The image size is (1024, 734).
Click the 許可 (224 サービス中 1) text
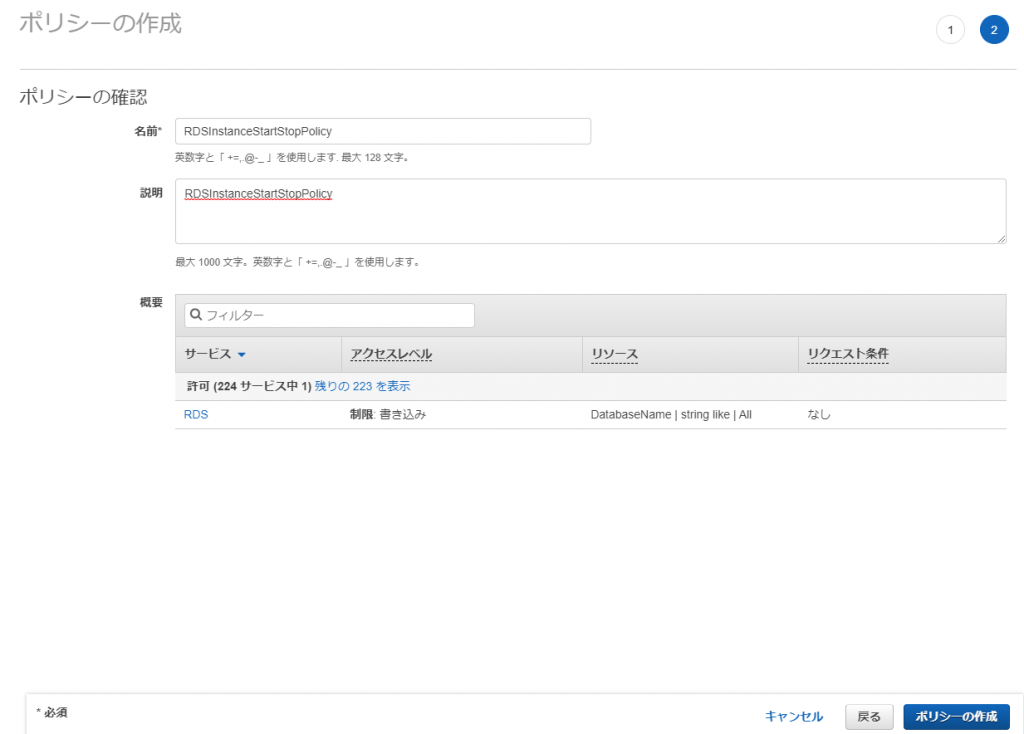tap(249, 386)
